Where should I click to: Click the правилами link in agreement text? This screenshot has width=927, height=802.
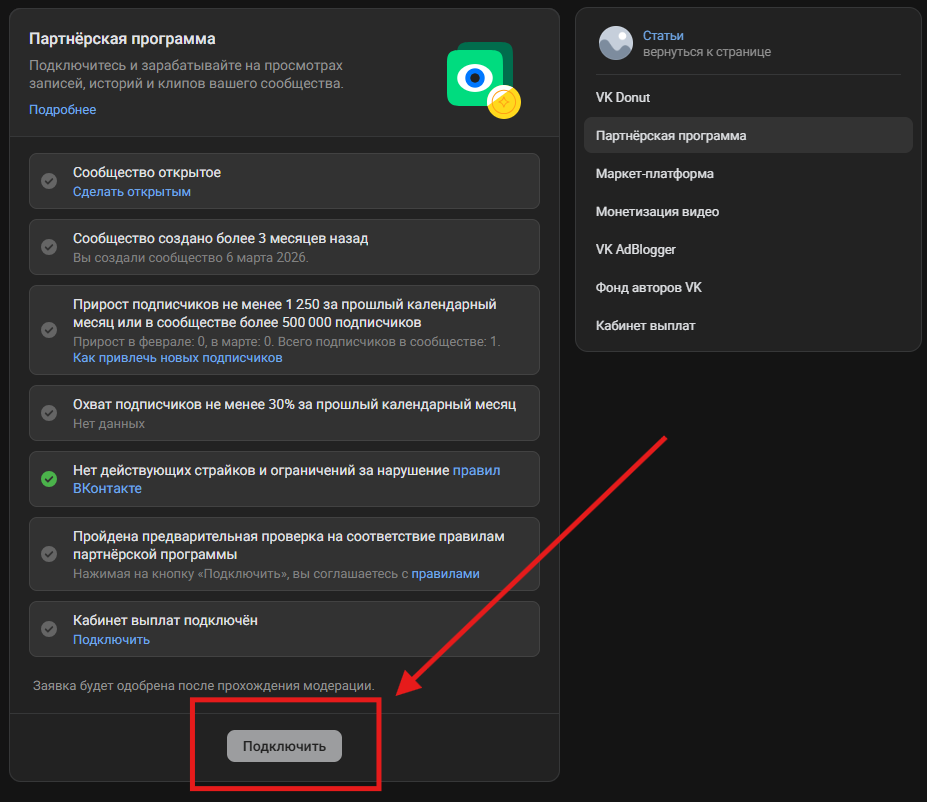[445, 574]
